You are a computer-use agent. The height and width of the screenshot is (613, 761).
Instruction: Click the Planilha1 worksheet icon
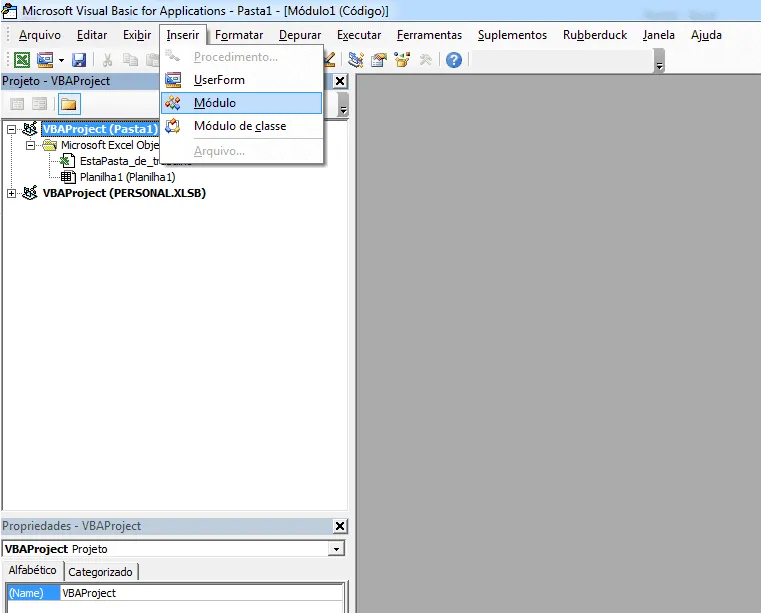pos(68,177)
